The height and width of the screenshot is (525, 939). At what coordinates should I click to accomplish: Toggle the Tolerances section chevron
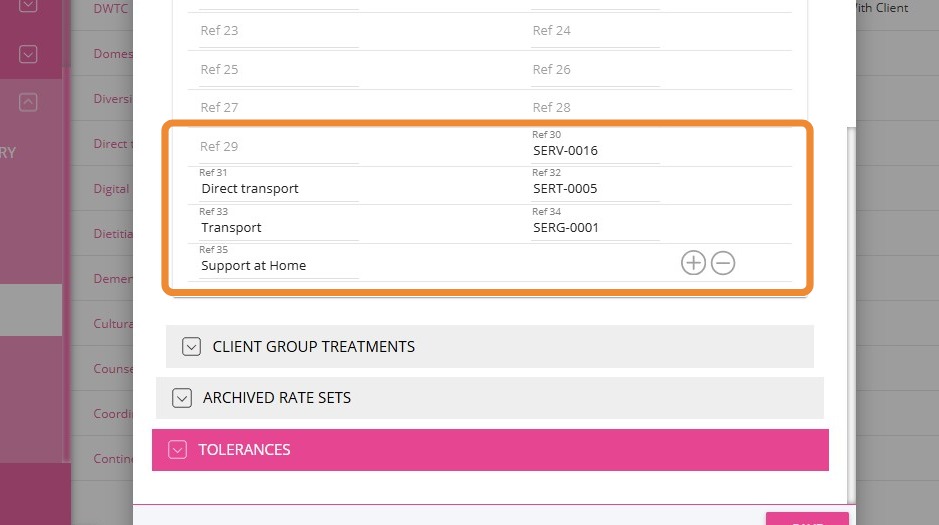click(178, 450)
